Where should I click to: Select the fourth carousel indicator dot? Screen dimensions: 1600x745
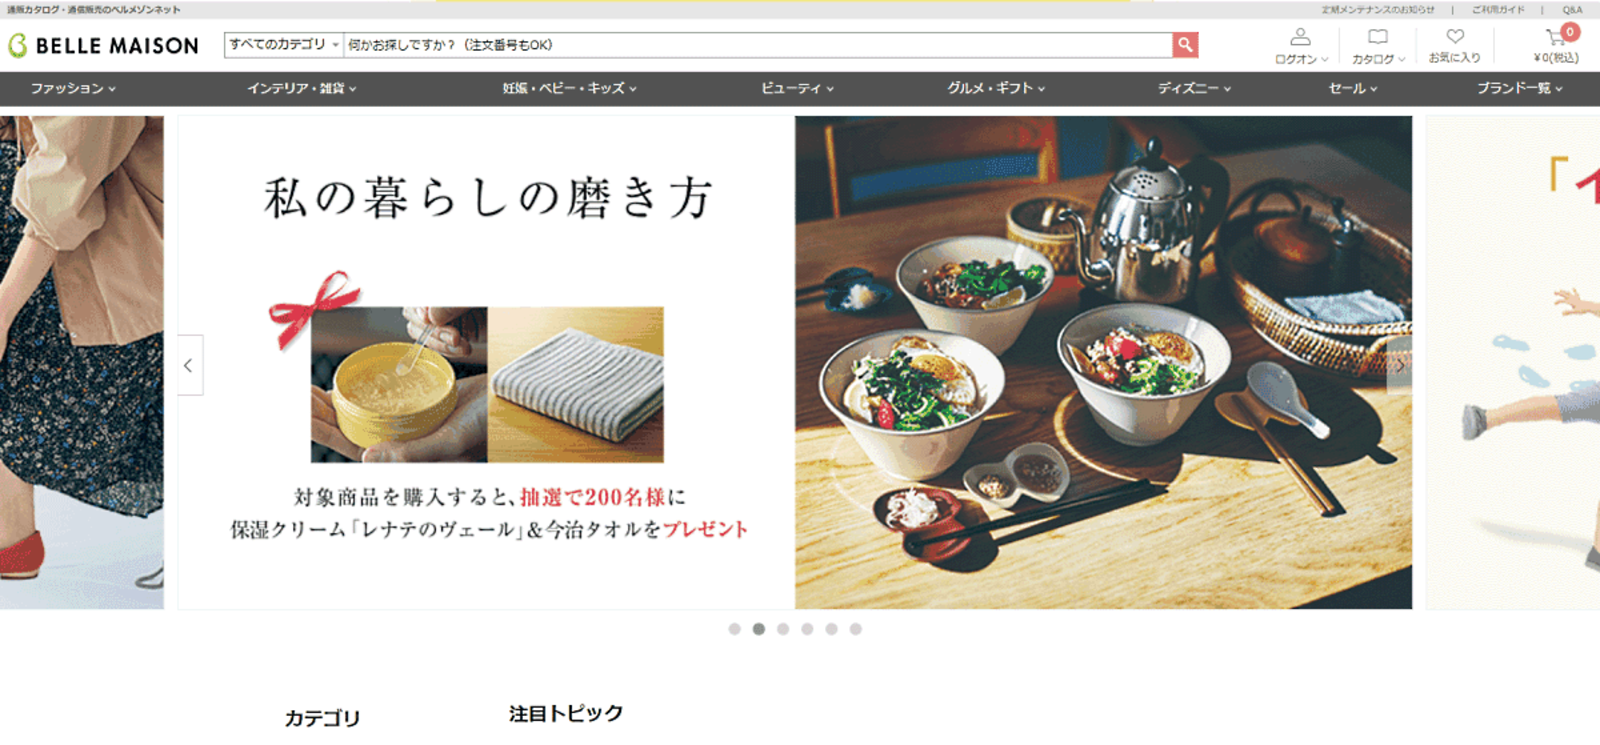pos(807,629)
